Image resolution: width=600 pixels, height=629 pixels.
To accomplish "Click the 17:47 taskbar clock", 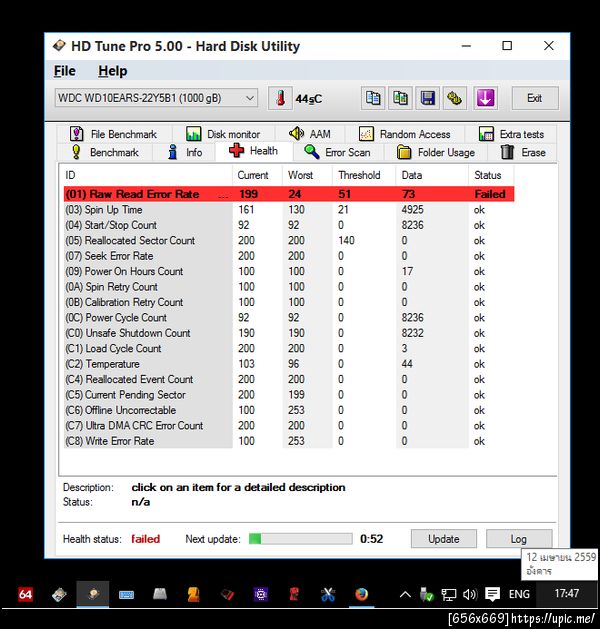I will (566, 593).
